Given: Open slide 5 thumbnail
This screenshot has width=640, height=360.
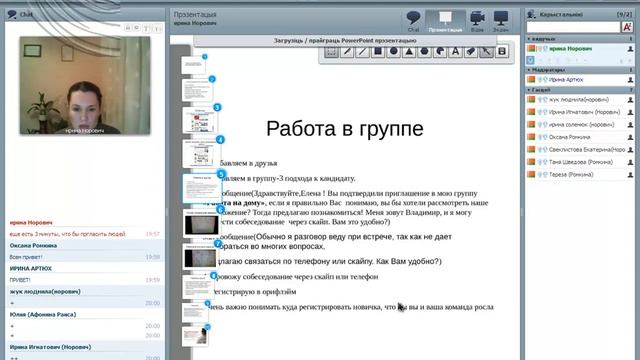Looking at the screenshot, I should 202,188.
